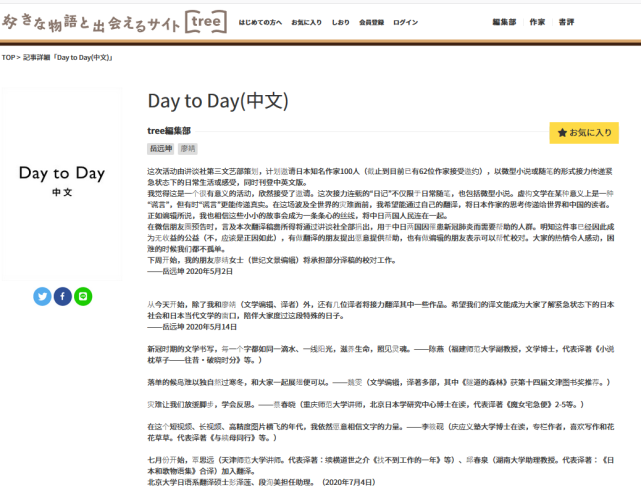Image resolution: width=641 pixels, height=501 pixels.
Task: Click the Day to Day 中文 cover thumbnail
Action: pos(62,184)
